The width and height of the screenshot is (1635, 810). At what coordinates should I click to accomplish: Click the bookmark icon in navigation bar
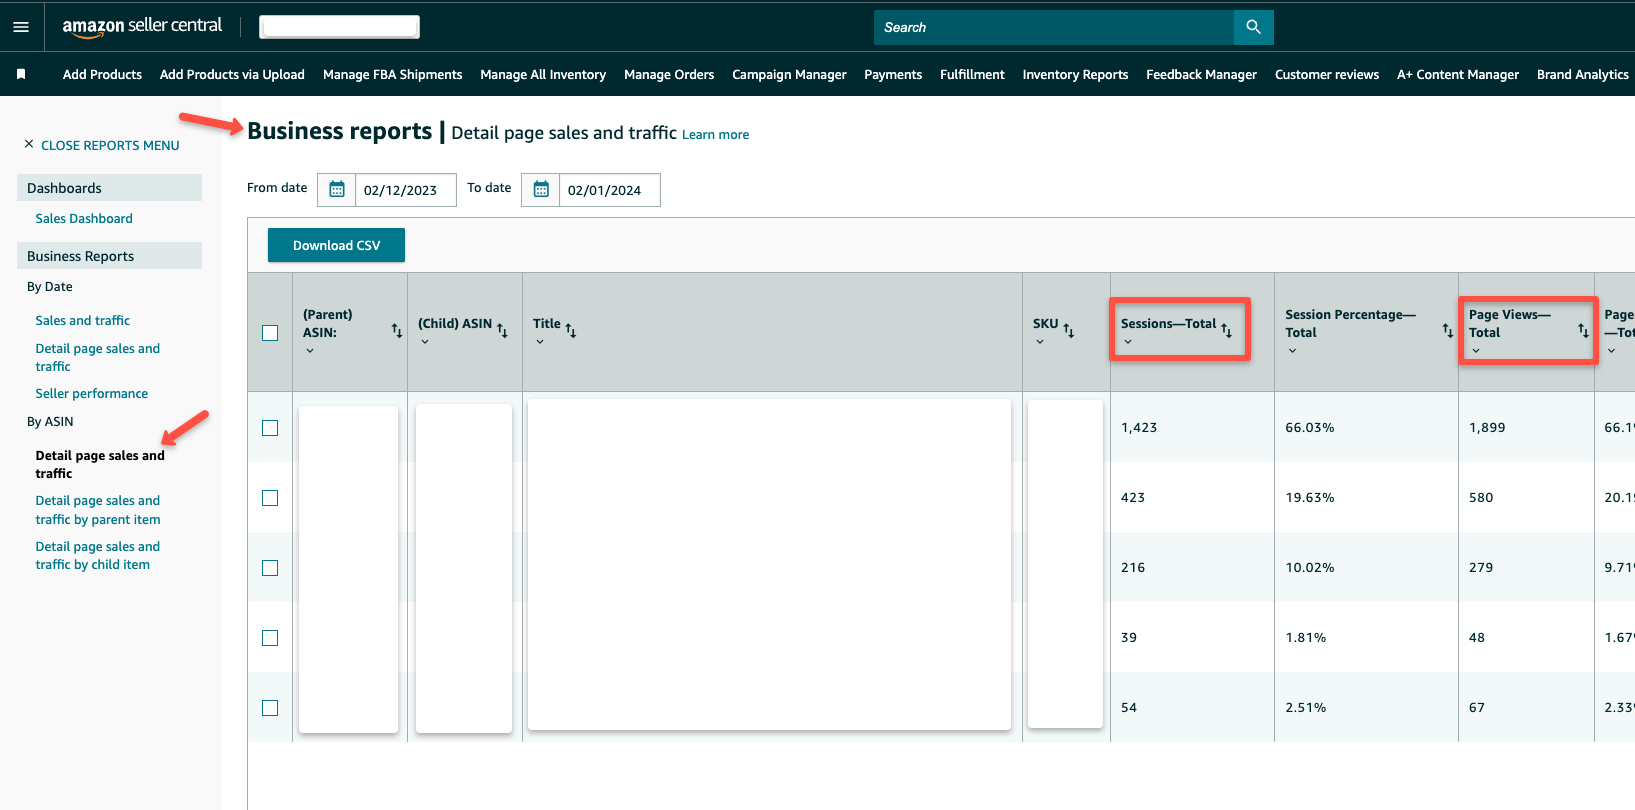tap(21, 74)
